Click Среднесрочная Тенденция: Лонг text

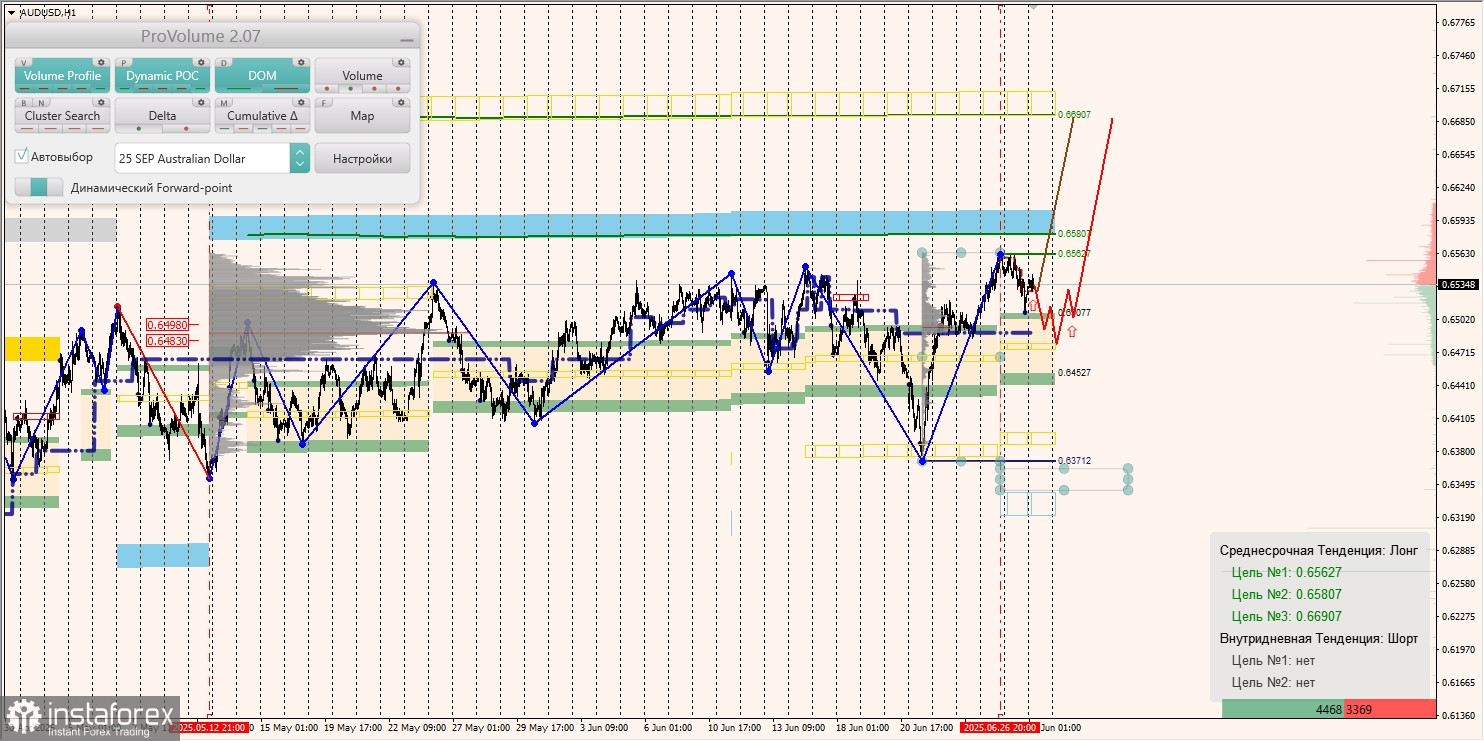pos(1319,550)
